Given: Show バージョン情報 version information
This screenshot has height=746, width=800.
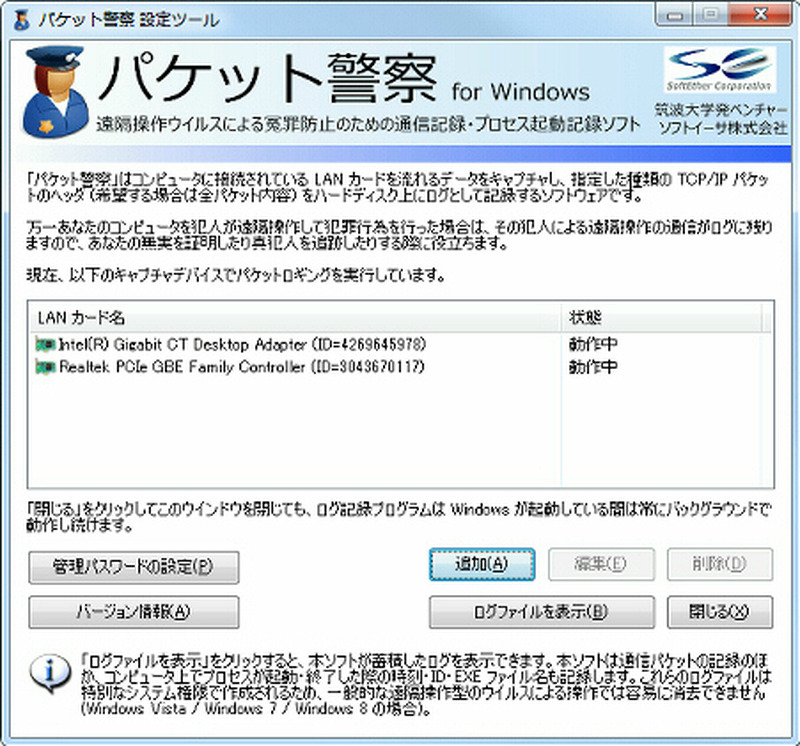Looking at the screenshot, I should (133, 611).
